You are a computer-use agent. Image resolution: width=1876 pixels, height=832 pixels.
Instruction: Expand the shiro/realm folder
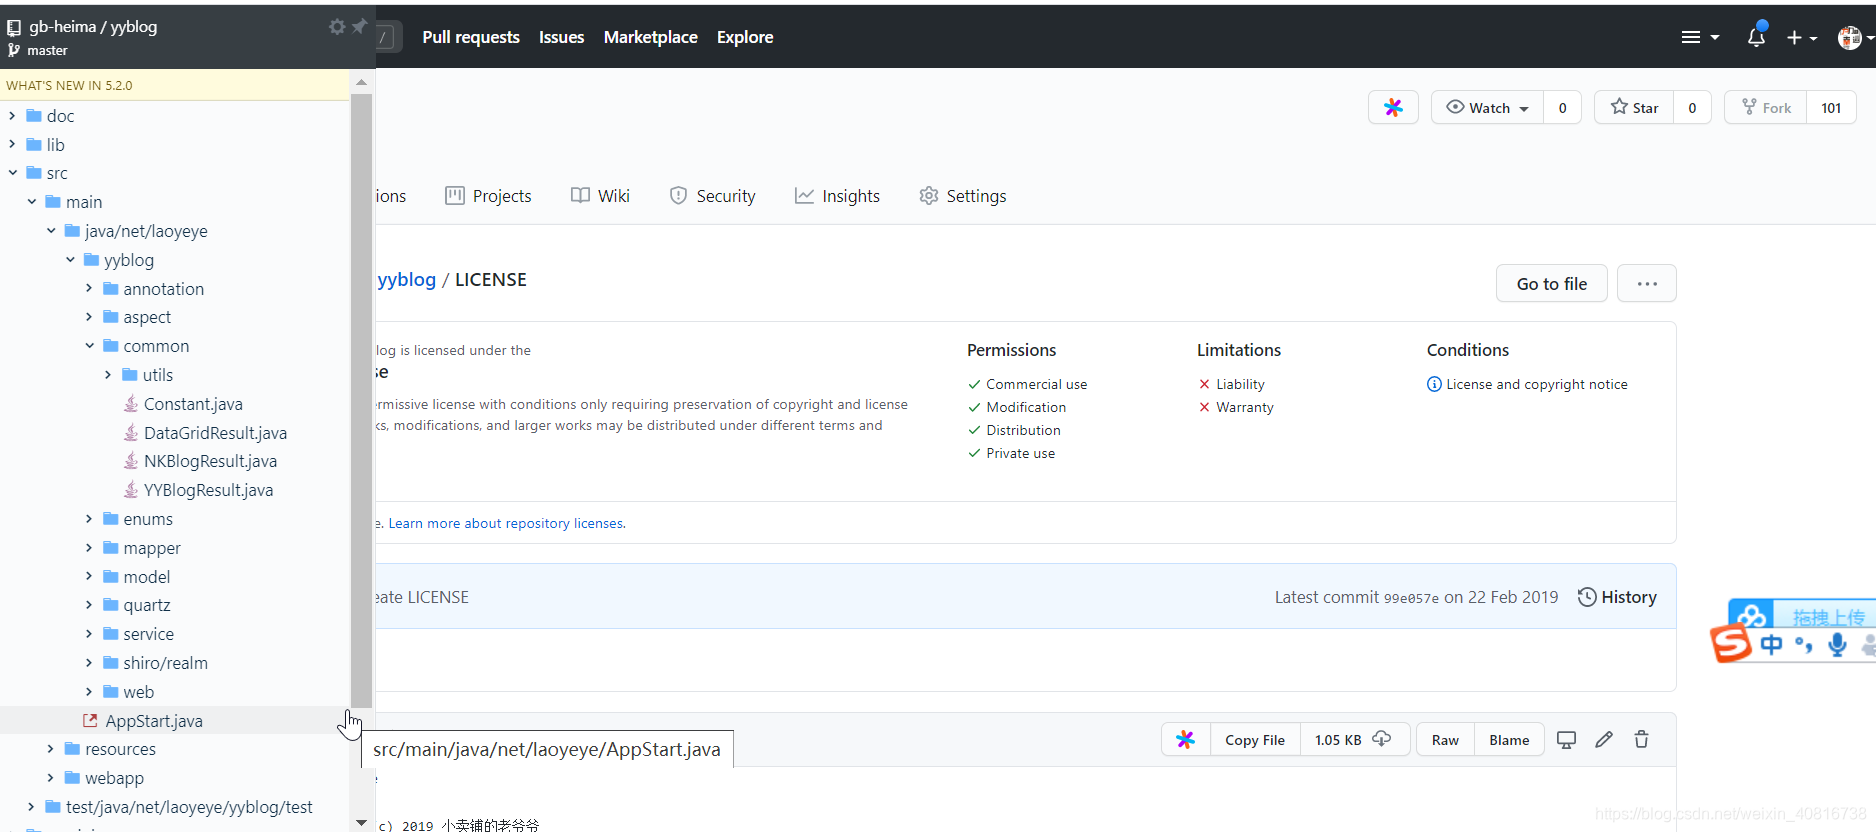[89, 663]
